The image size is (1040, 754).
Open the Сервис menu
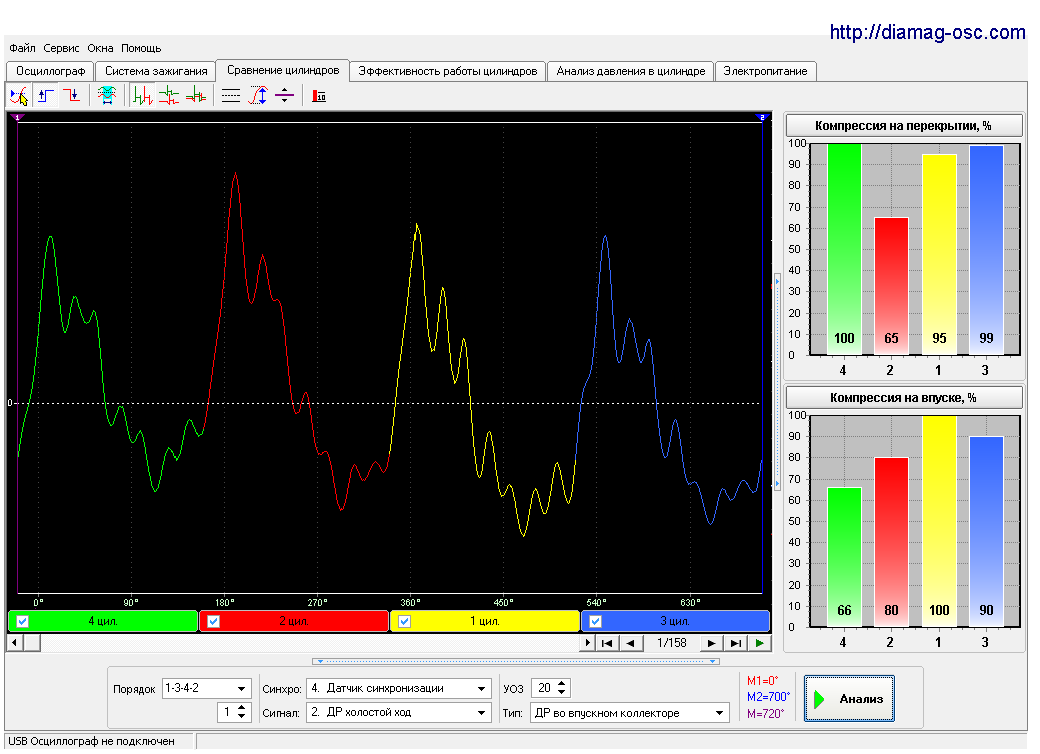tap(61, 48)
